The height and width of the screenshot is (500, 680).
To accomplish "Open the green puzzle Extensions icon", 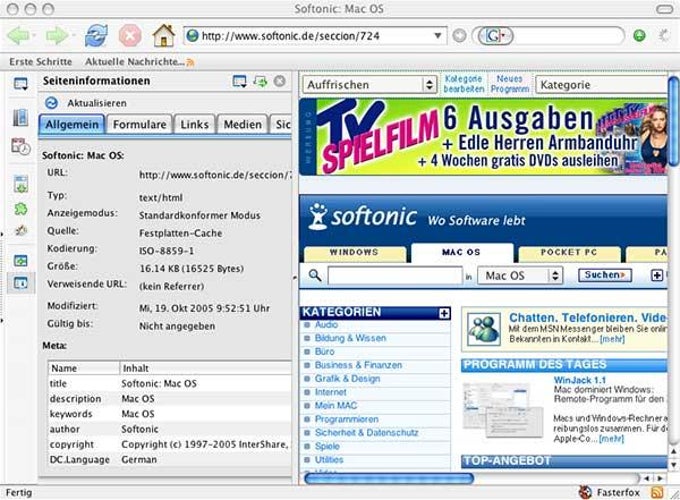I will [x=21, y=209].
